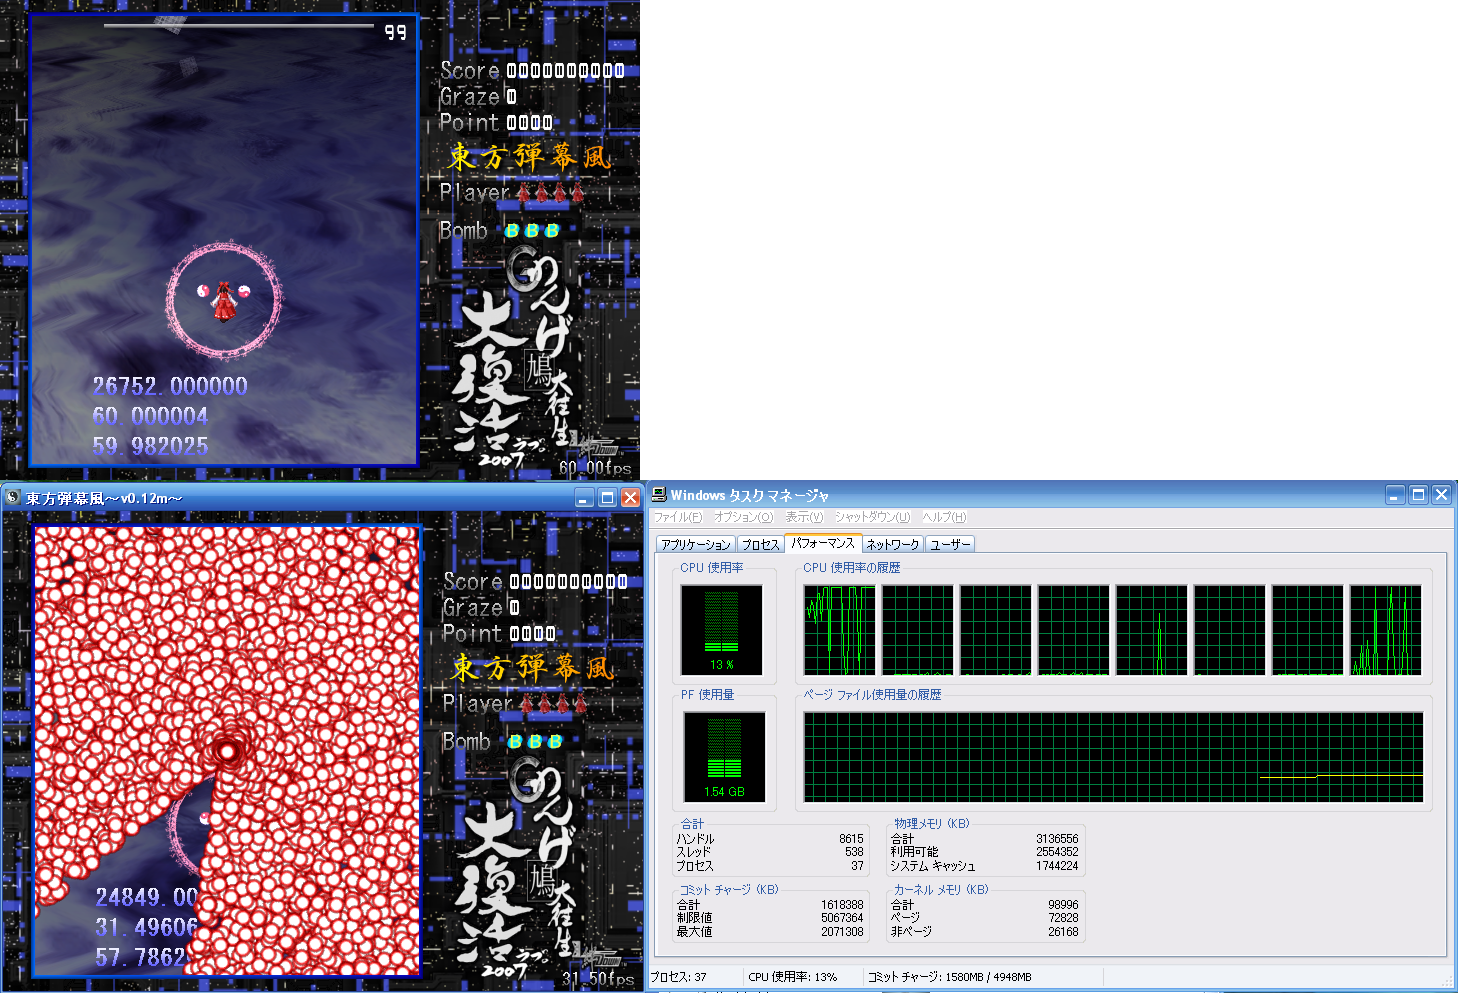Expand the 表示(V) menu
Viewport: 1458px width, 993px height.
tap(804, 517)
